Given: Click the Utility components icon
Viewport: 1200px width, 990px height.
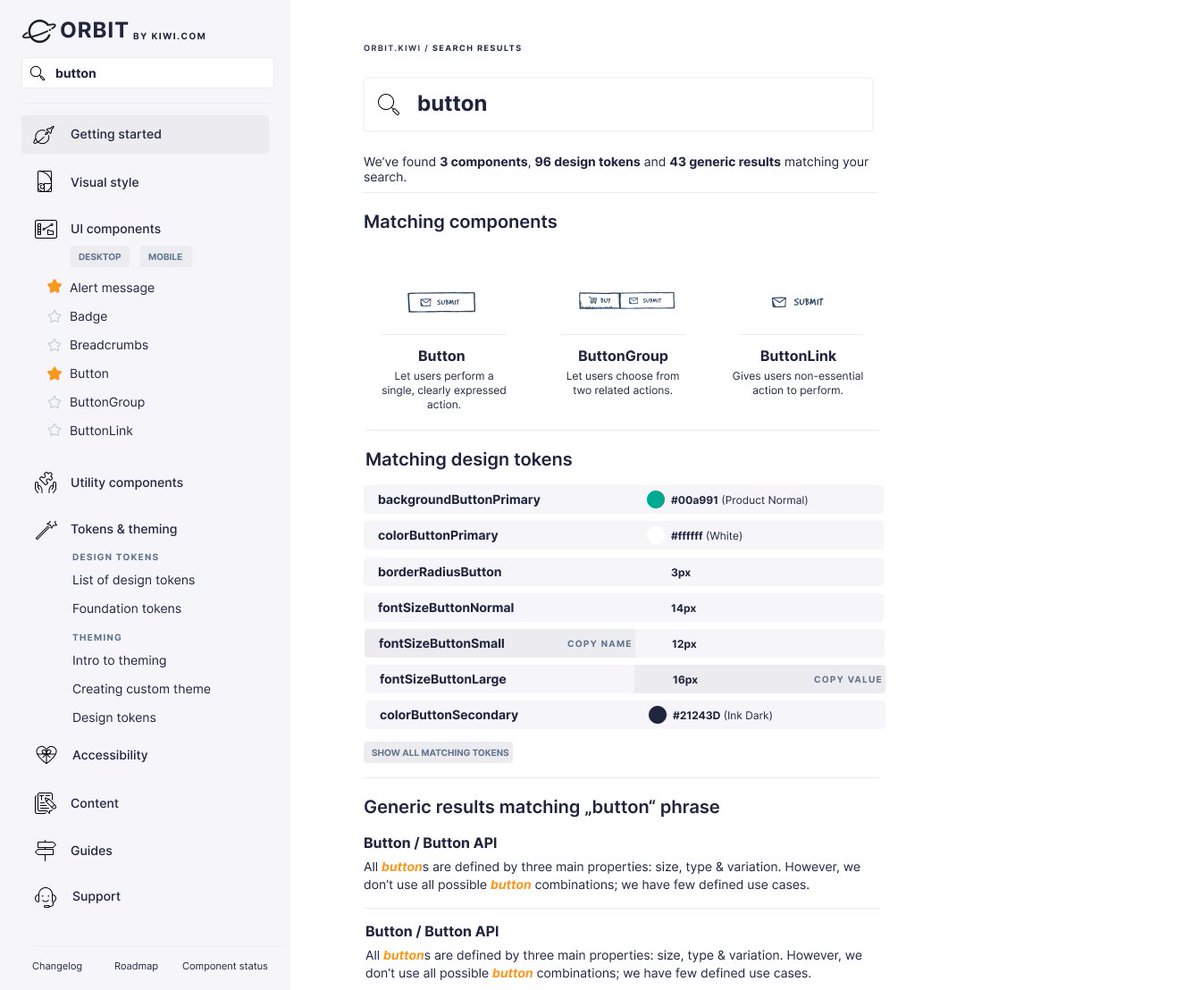Looking at the screenshot, I should coord(45,482).
